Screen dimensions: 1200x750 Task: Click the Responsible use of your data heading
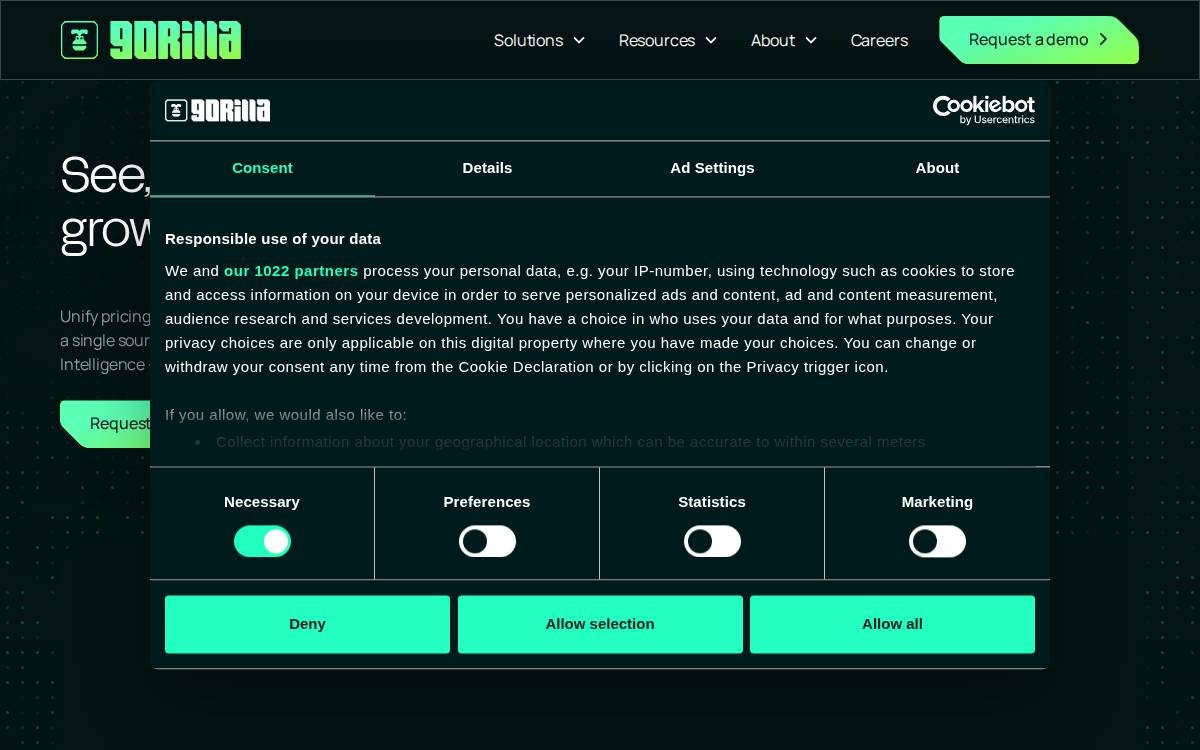(273, 239)
